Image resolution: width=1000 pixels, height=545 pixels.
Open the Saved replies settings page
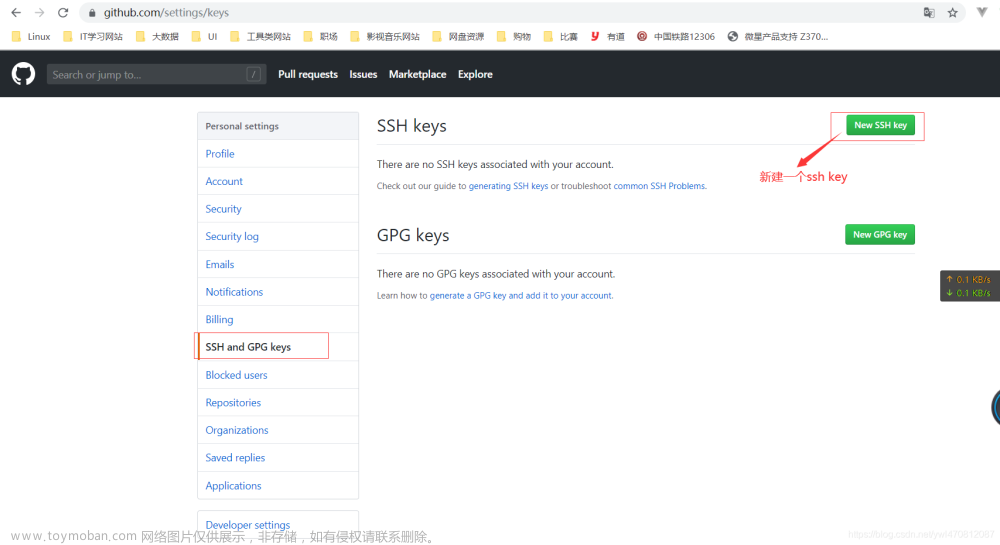(x=278, y=458)
